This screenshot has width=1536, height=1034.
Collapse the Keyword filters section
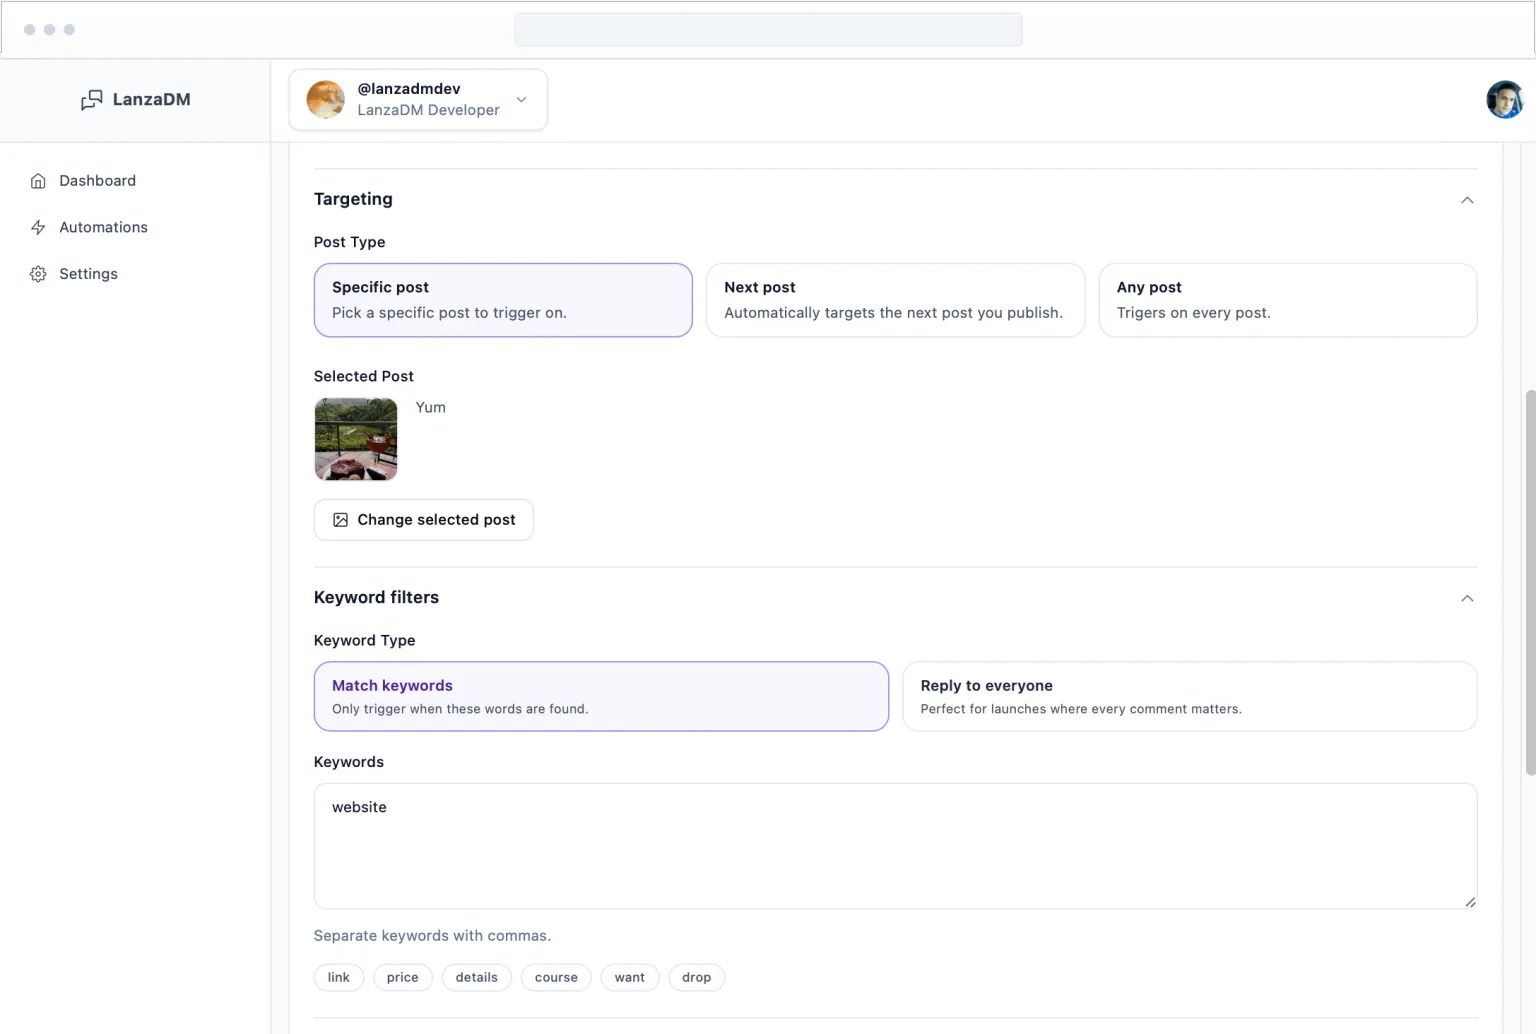point(1466,598)
